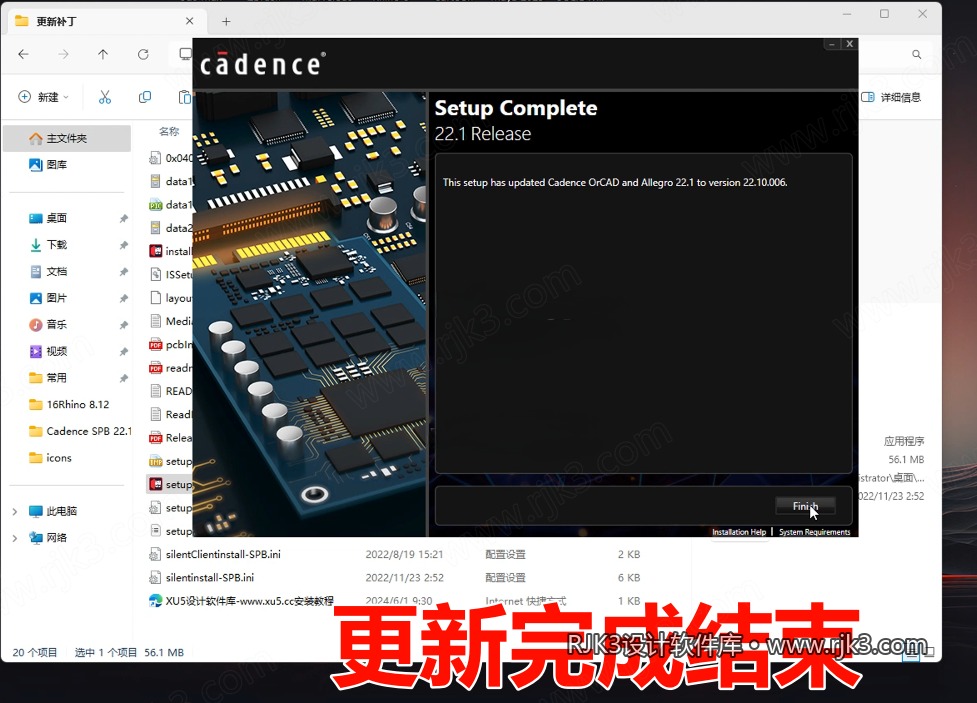
Task: Select the 0x04 file row
Action: tap(170, 158)
